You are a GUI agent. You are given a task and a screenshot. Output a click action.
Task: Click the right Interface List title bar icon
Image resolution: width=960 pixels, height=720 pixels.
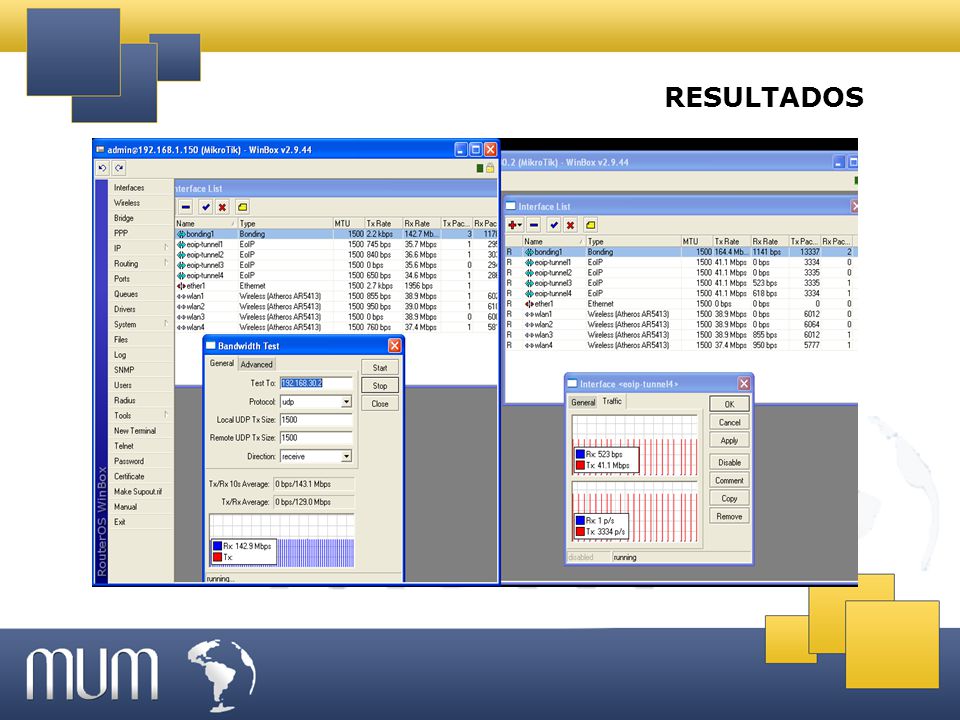click(510, 206)
